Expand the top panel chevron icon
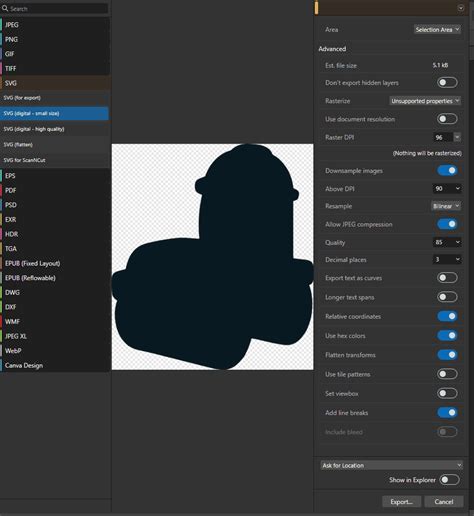Screen dimensions: 474x516 [x=461, y=8]
